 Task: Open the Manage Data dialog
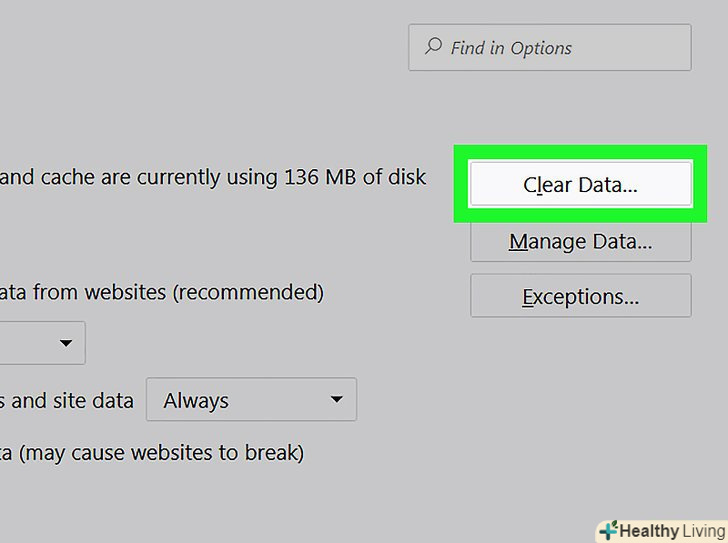pos(580,242)
